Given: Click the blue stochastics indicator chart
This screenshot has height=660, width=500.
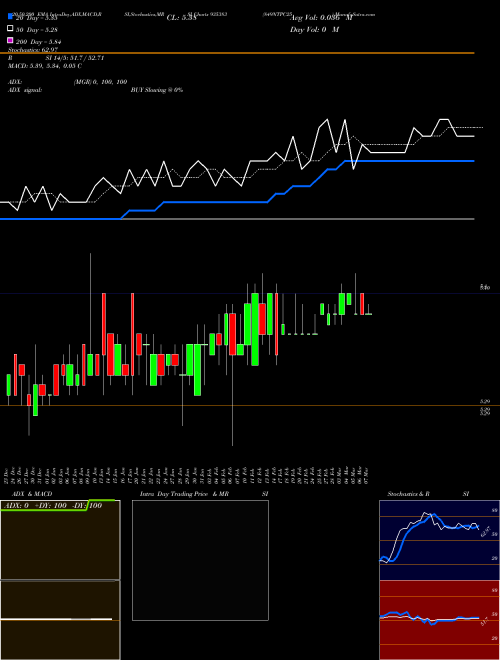Looking at the screenshot, I should (x=439, y=540).
